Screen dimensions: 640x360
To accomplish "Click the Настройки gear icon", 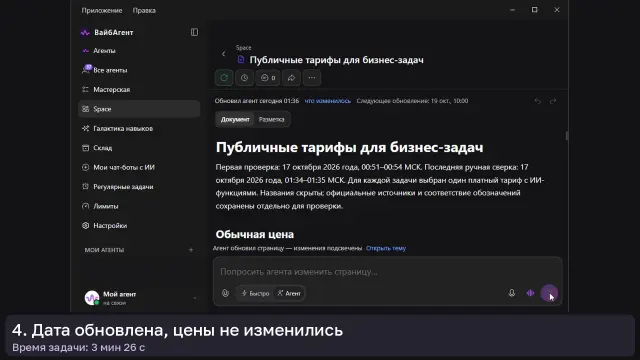I will (85, 225).
